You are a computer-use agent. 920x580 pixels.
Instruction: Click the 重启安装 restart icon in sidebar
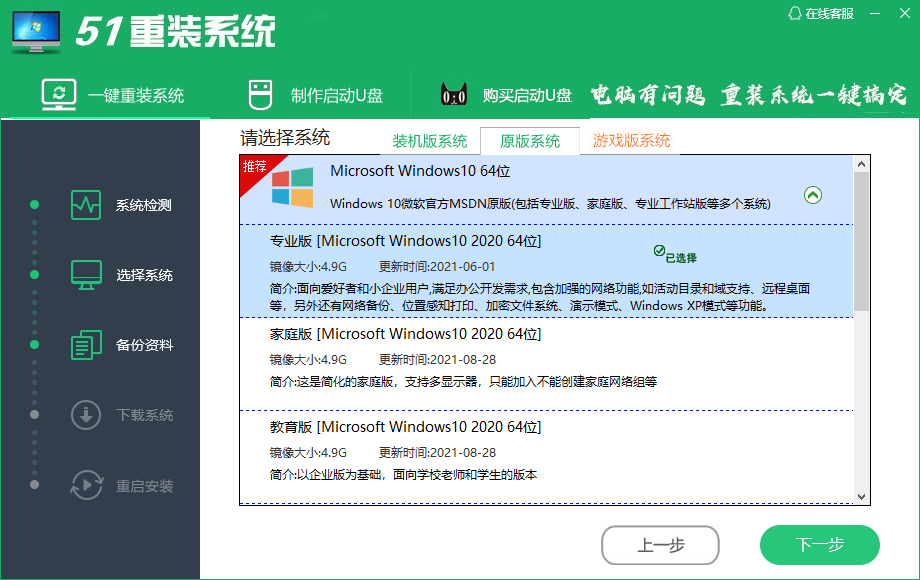click(86, 486)
